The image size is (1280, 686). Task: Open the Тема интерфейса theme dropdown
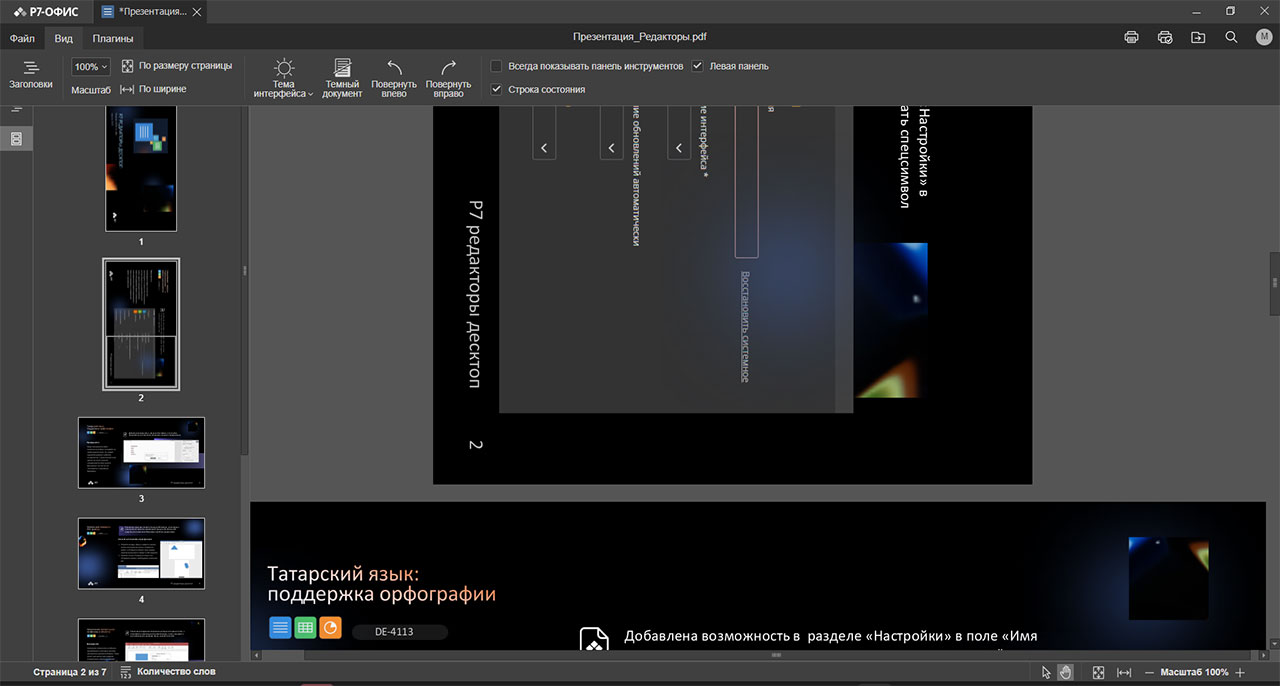click(283, 78)
